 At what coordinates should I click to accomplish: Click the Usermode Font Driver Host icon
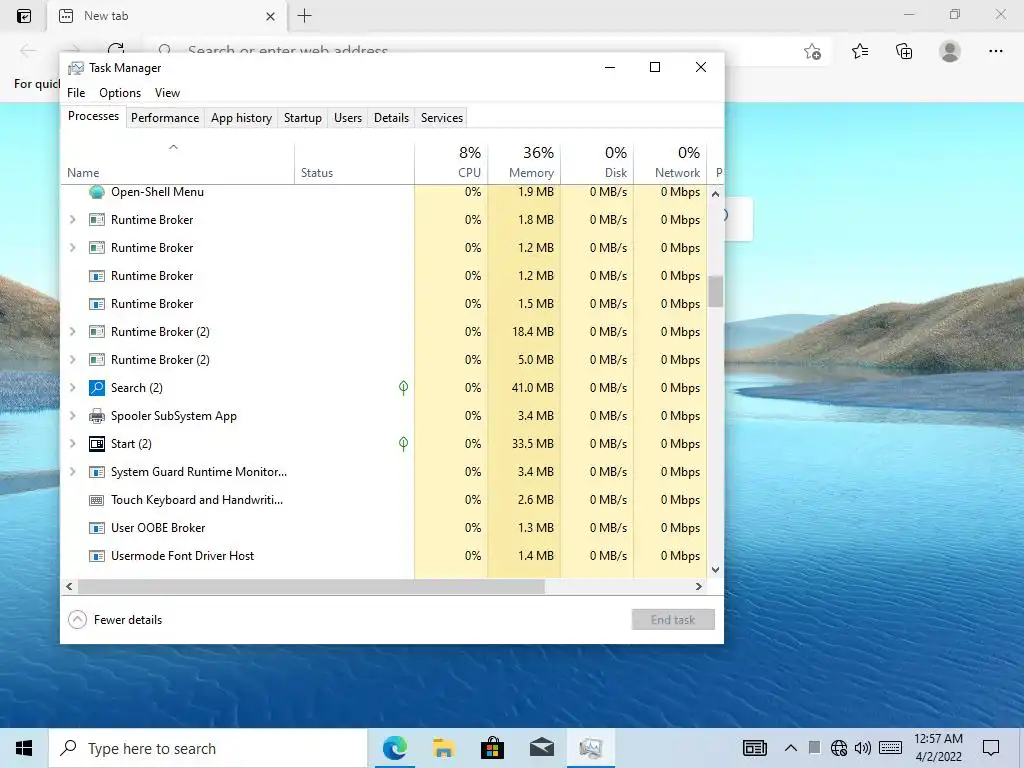pyautogui.click(x=97, y=556)
